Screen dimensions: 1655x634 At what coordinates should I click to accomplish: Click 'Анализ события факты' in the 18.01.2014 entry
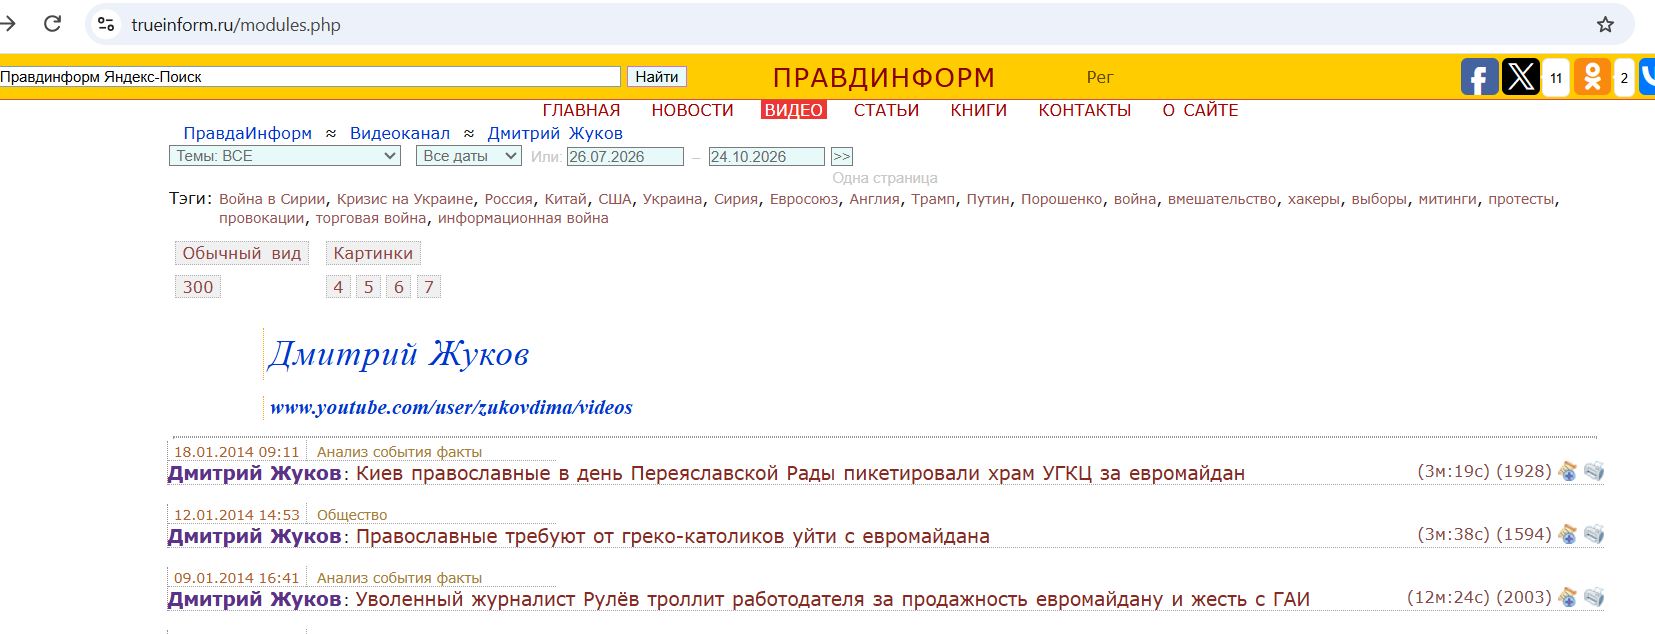pyautogui.click(x=399, y=452)
